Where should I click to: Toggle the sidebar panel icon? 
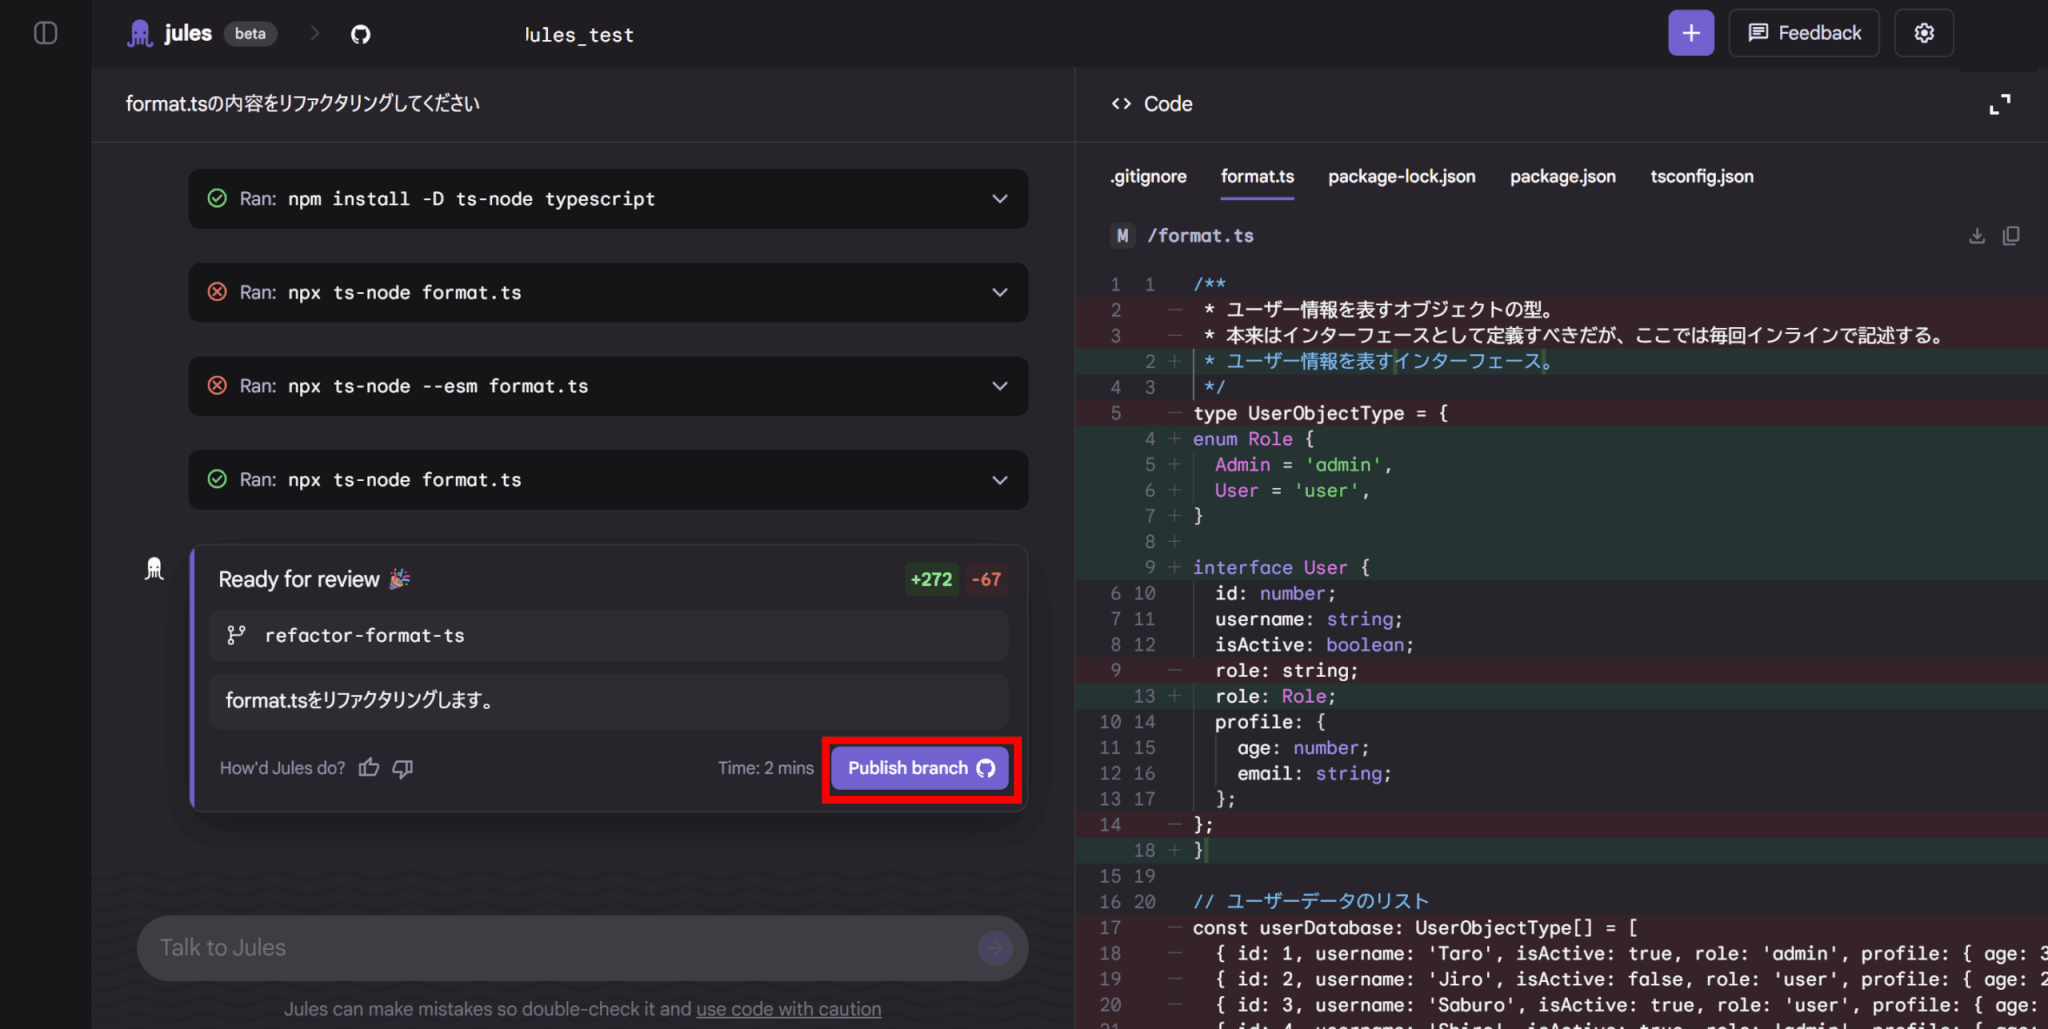tap(46, 33)
